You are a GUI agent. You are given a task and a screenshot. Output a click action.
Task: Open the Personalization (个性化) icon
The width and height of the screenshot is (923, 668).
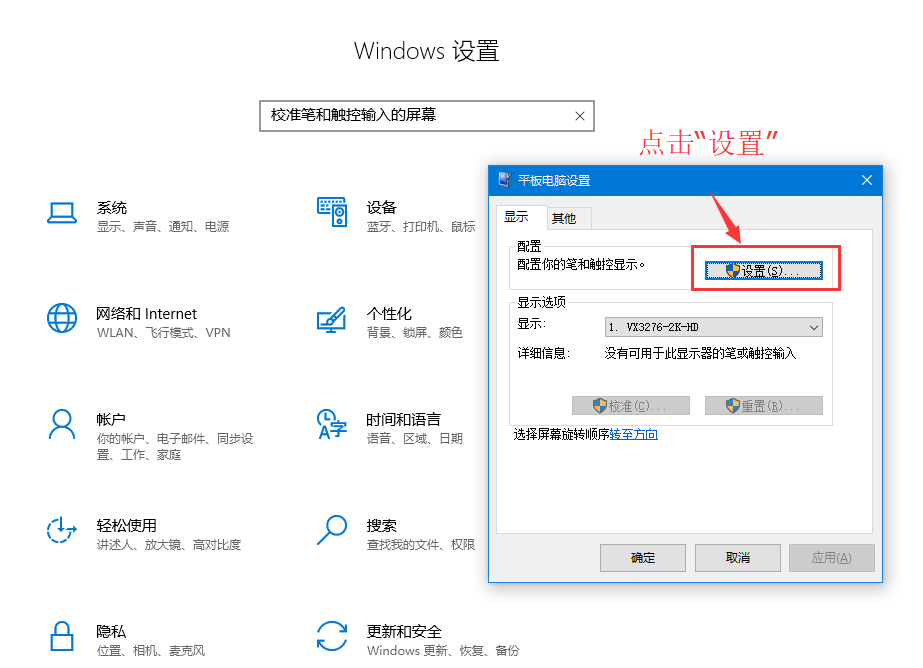(x=331, y=319)
